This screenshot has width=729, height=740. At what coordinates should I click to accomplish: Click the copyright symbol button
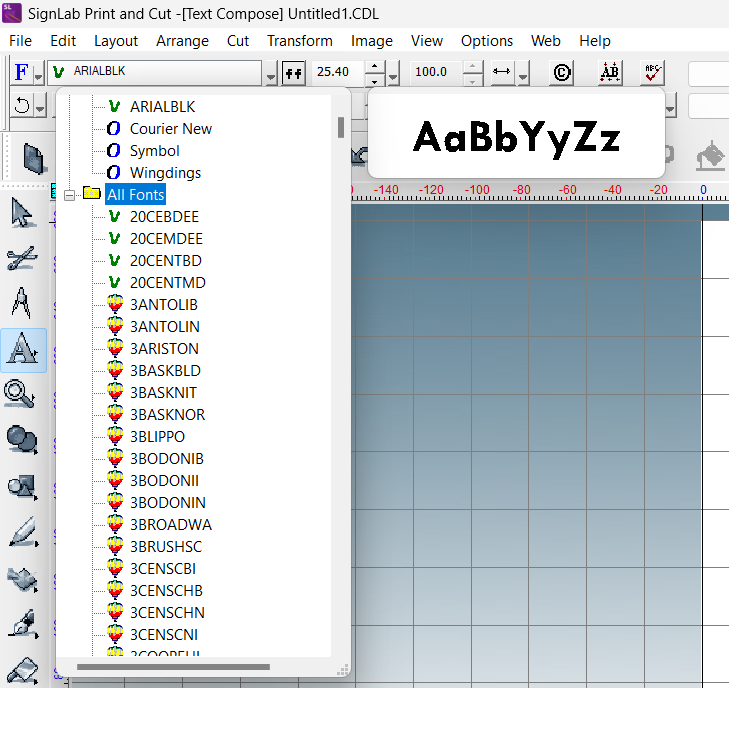561,73
